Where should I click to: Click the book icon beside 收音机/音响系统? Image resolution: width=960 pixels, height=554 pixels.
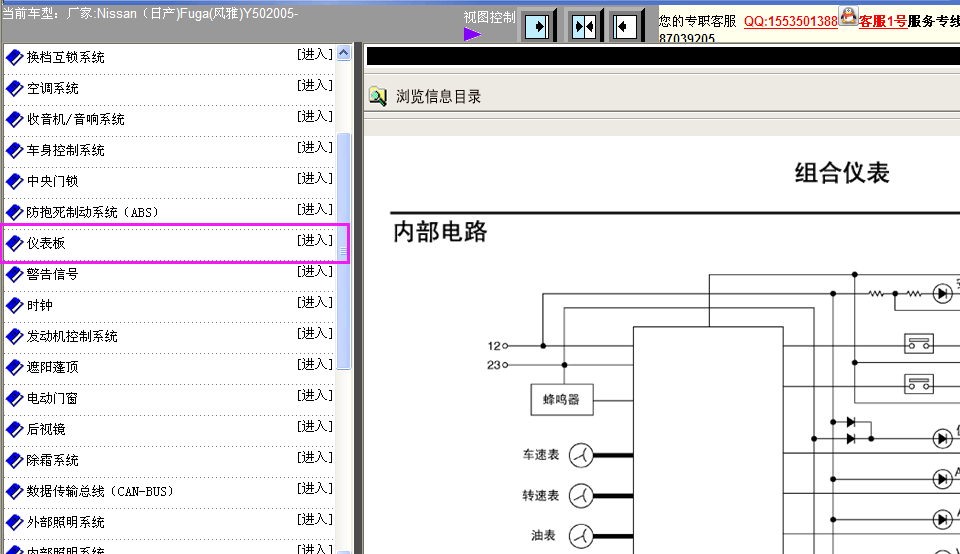click(14, 119)
